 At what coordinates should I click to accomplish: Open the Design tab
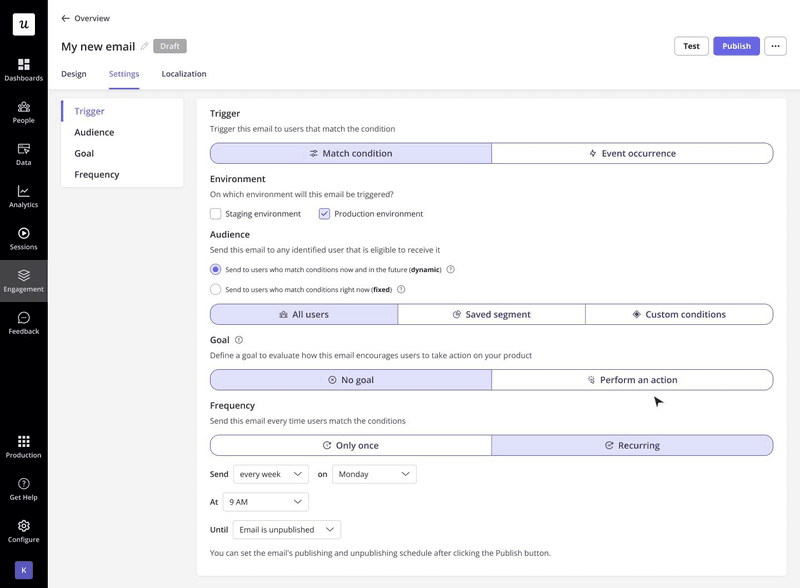point(74,73)
